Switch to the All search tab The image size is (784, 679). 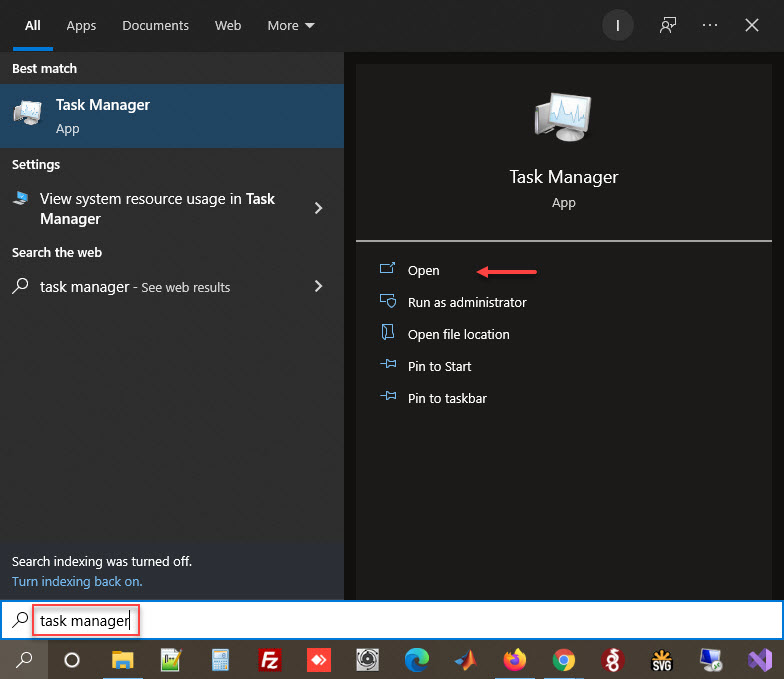[x=33, y=26]
